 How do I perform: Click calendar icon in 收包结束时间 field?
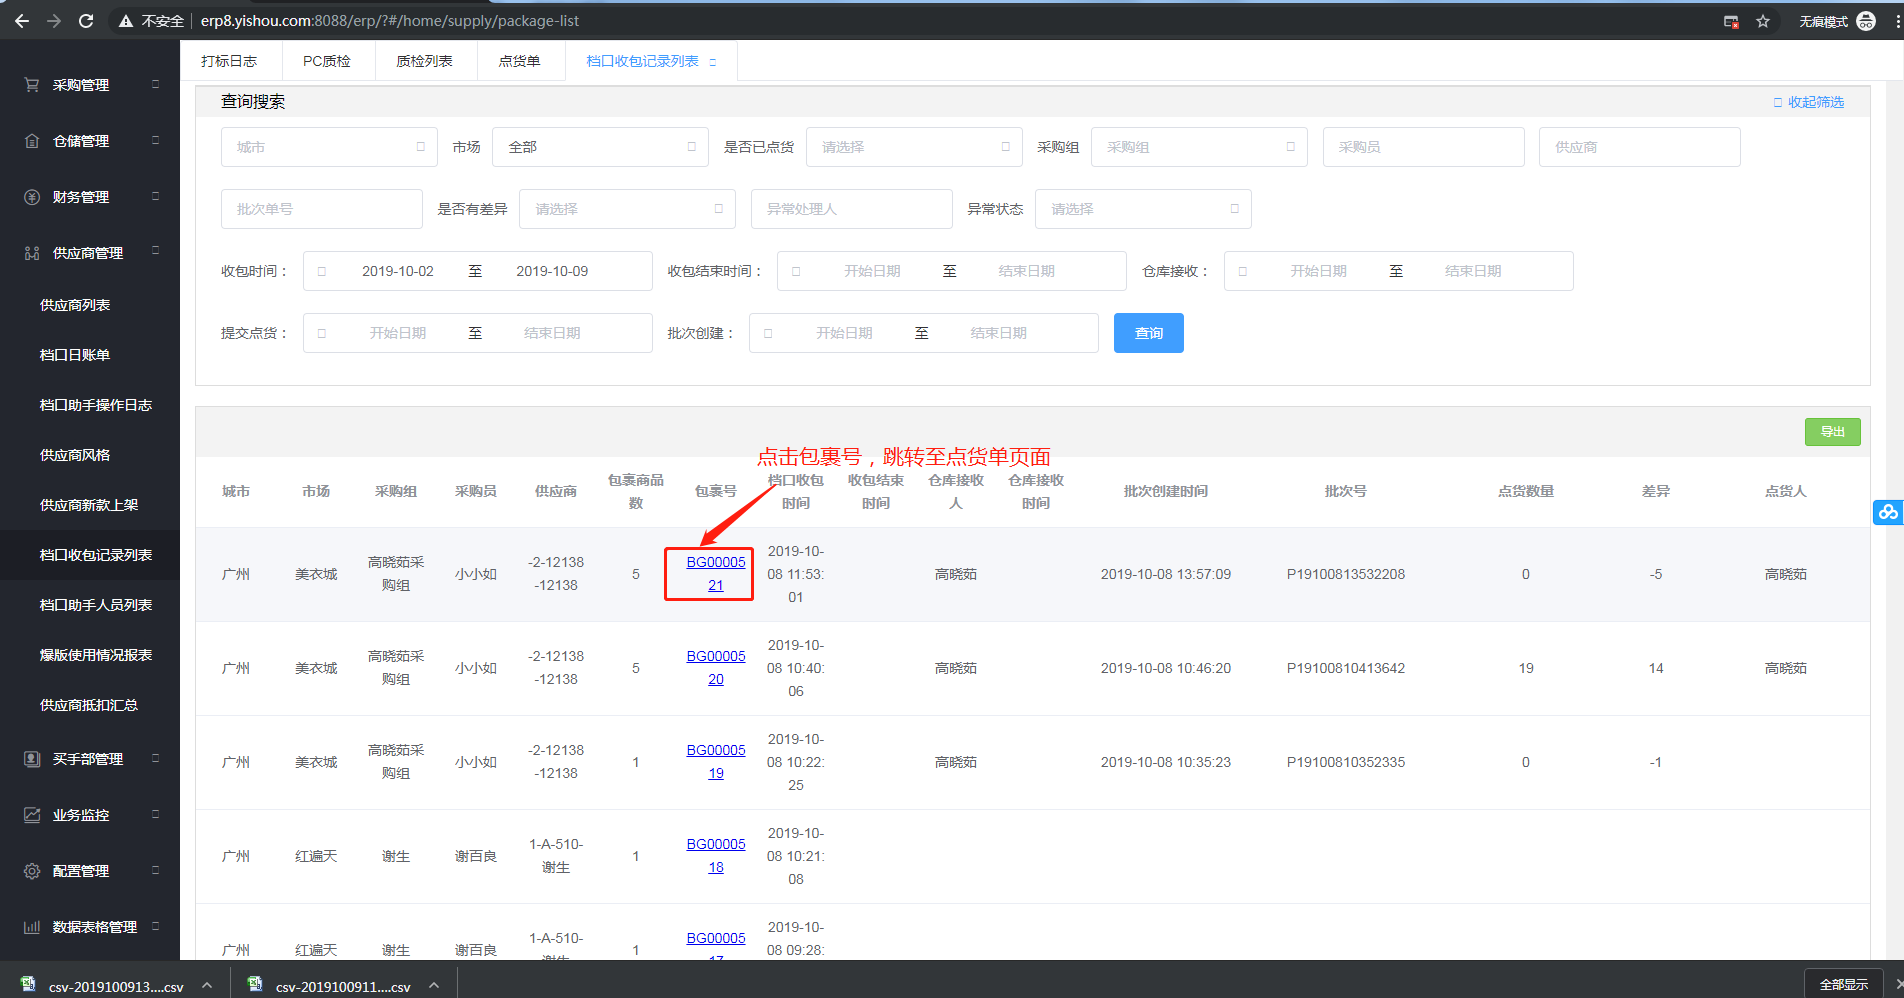click(796, 271)
